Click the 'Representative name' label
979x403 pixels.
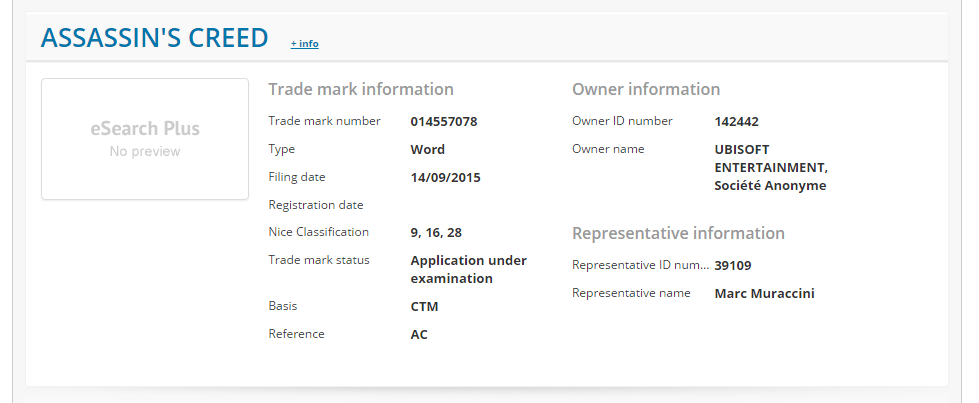coord(631,293)
